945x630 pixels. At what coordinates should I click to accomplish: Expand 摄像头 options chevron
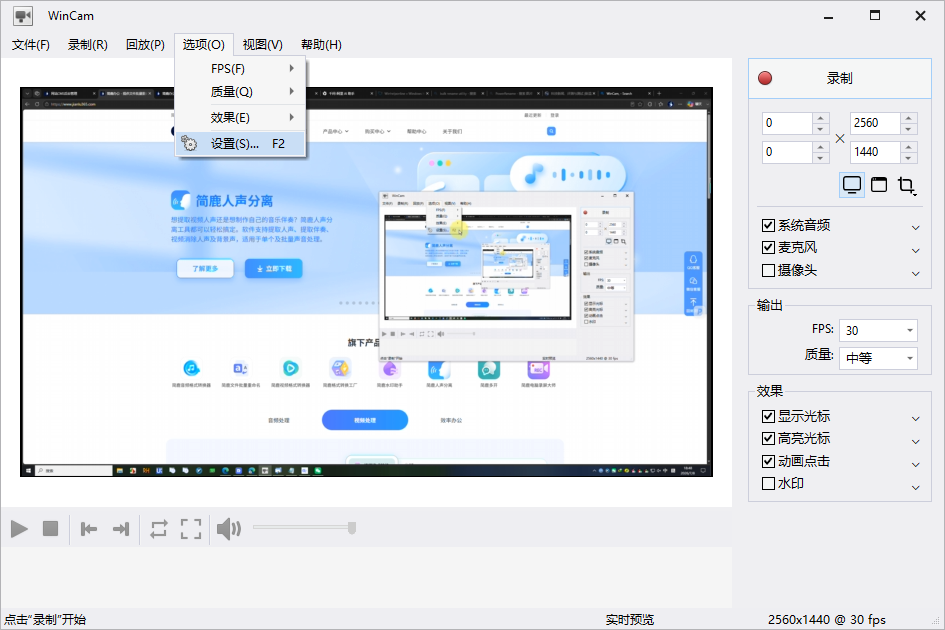[x=915, y=273]
